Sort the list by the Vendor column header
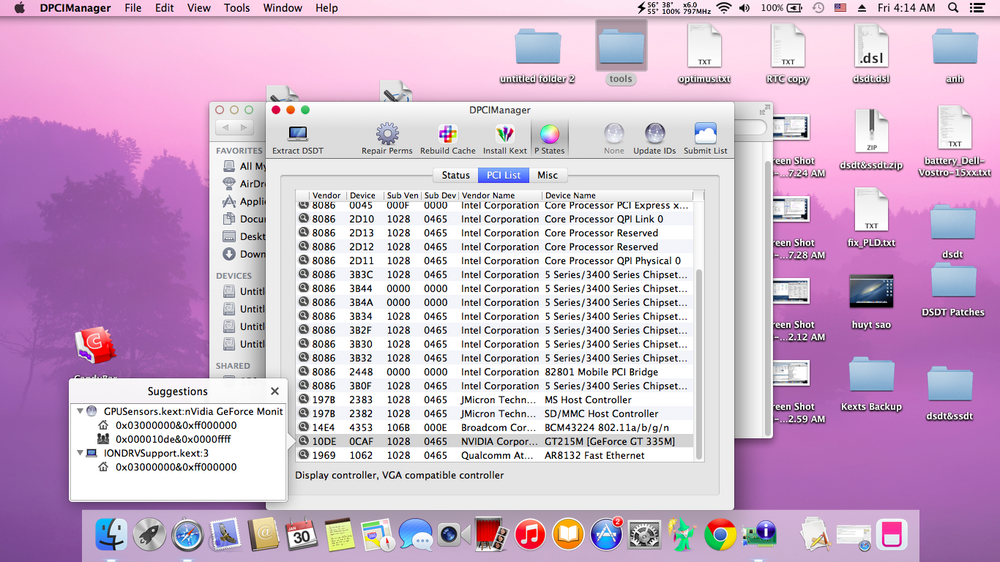 coord(326,195)
